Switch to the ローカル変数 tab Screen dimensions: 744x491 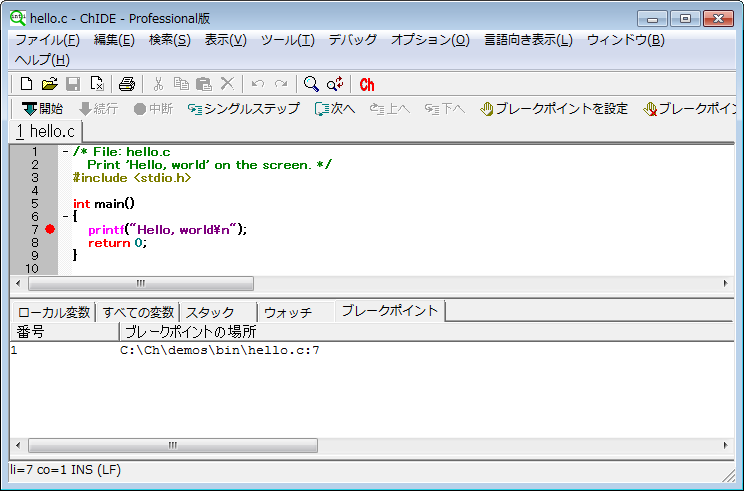tap(54, 312)
